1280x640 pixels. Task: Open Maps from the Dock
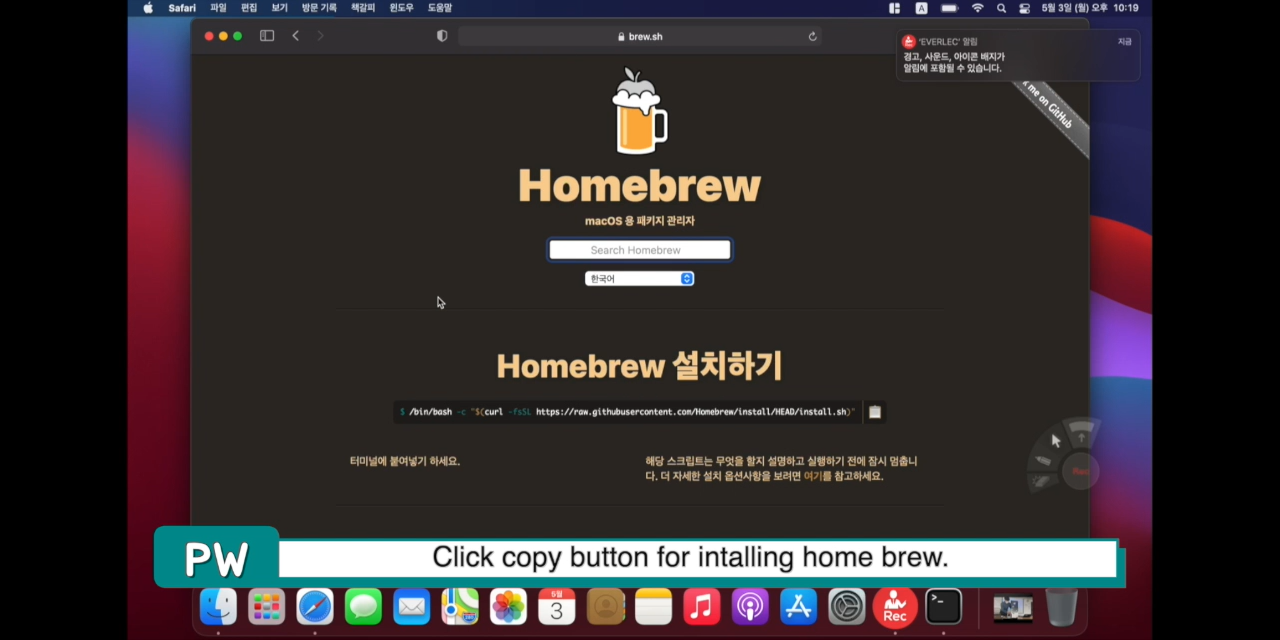pos(460,606)
